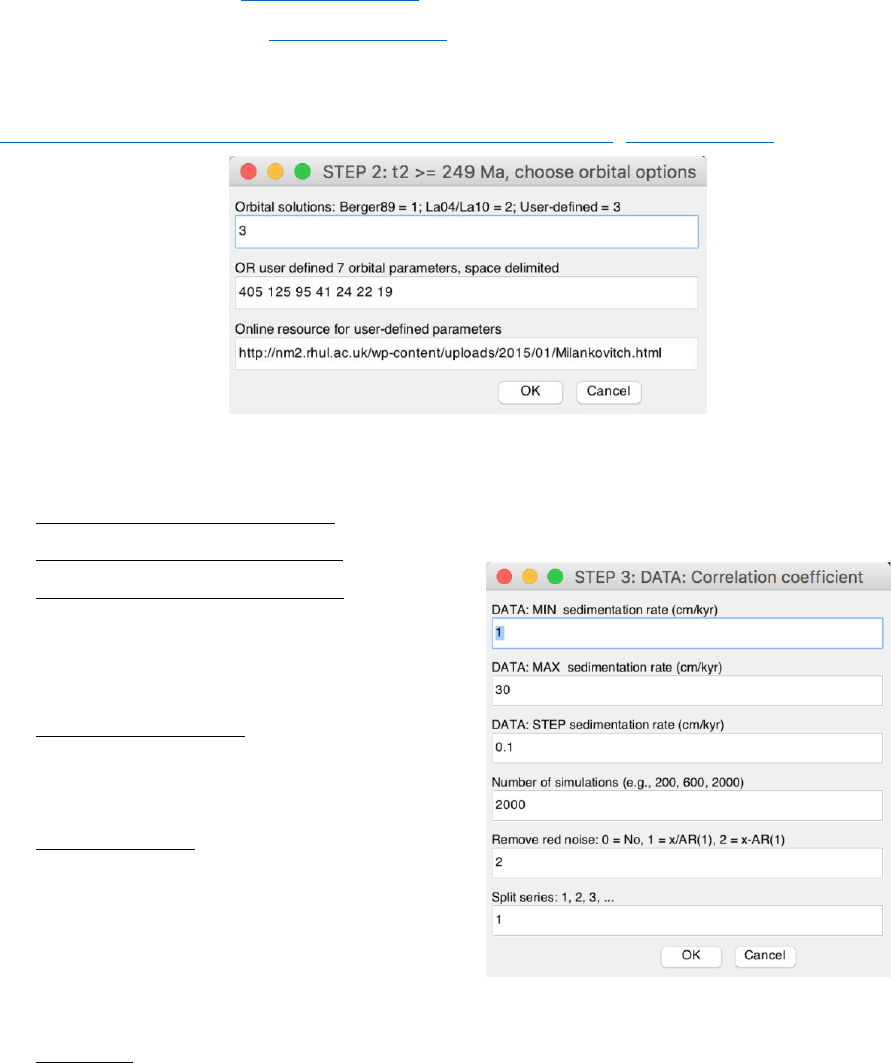The image size is (891, 1063).
Task: Minimize the STEP 3 Correlation coefficient dialog
Action: (531, 577)
